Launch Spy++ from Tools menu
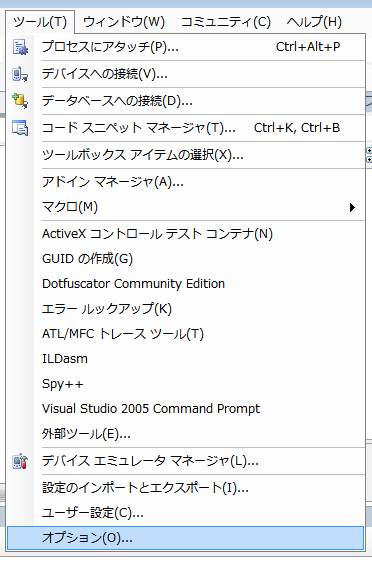 (x=186, y=384)
